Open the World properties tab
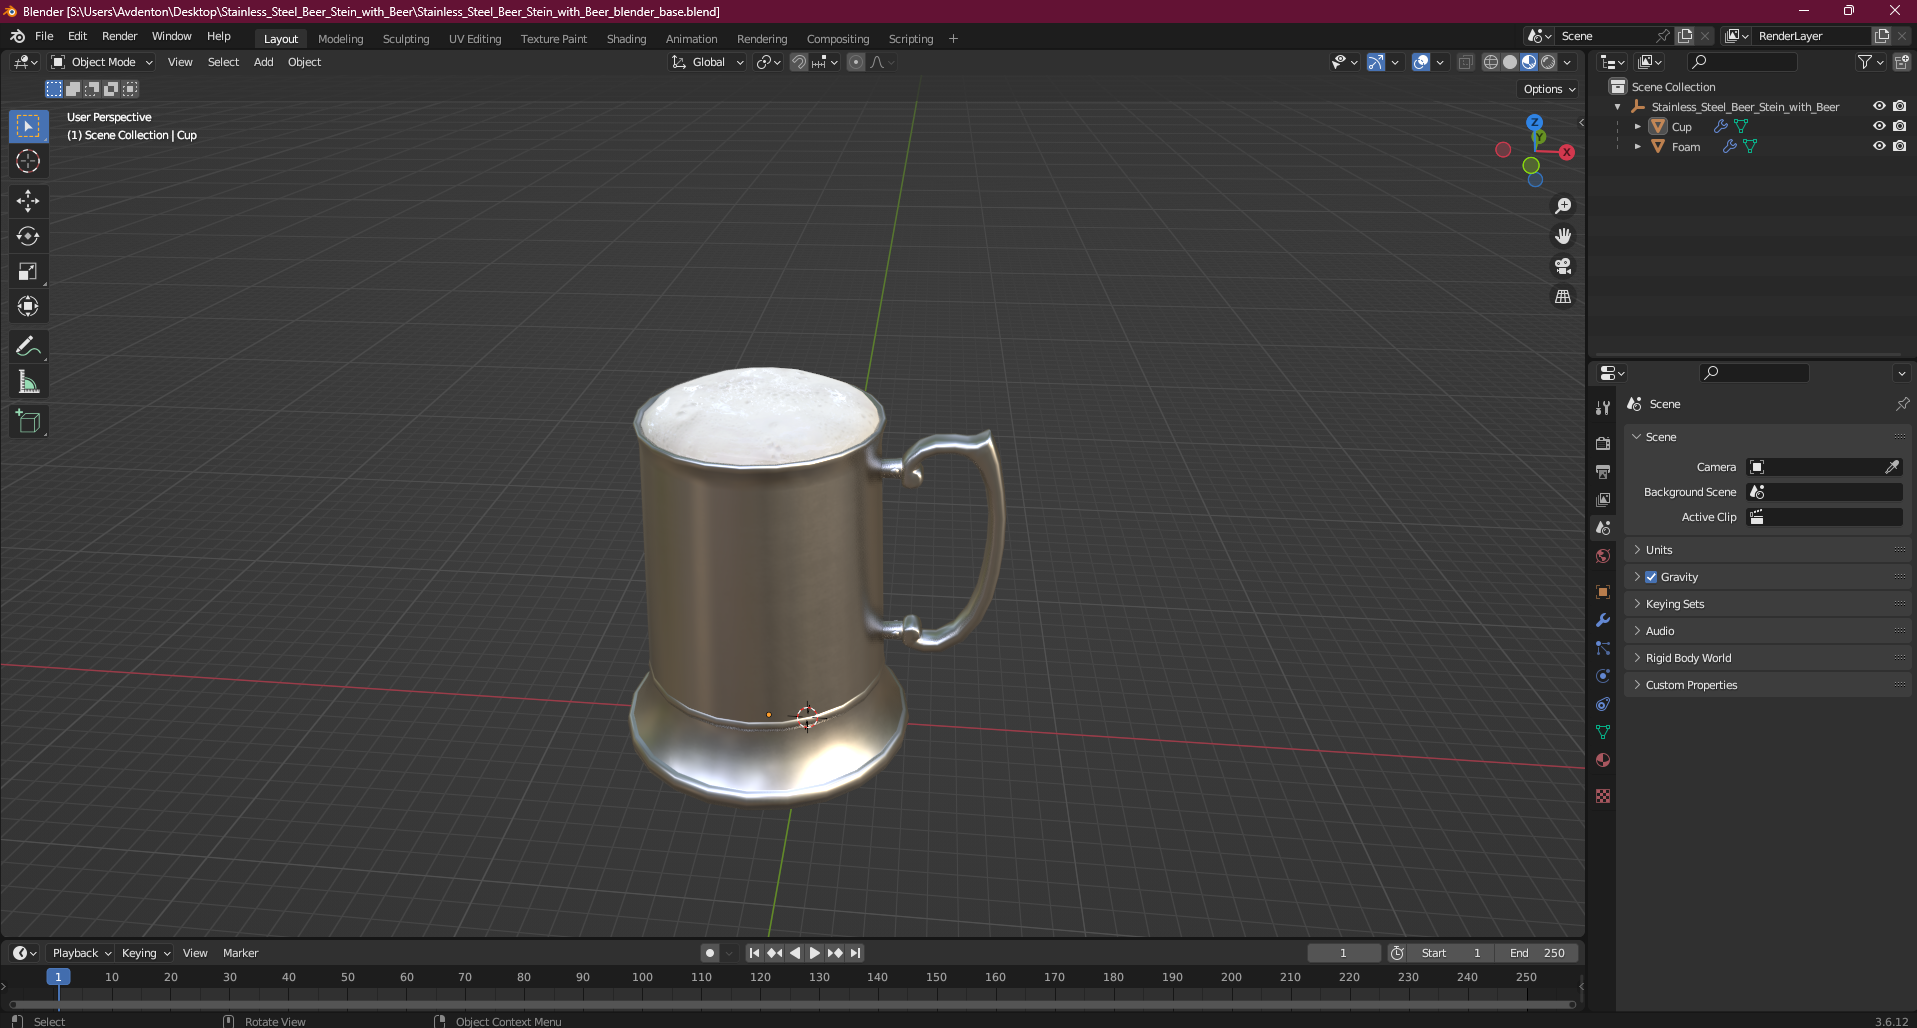 click(1603, 556)
